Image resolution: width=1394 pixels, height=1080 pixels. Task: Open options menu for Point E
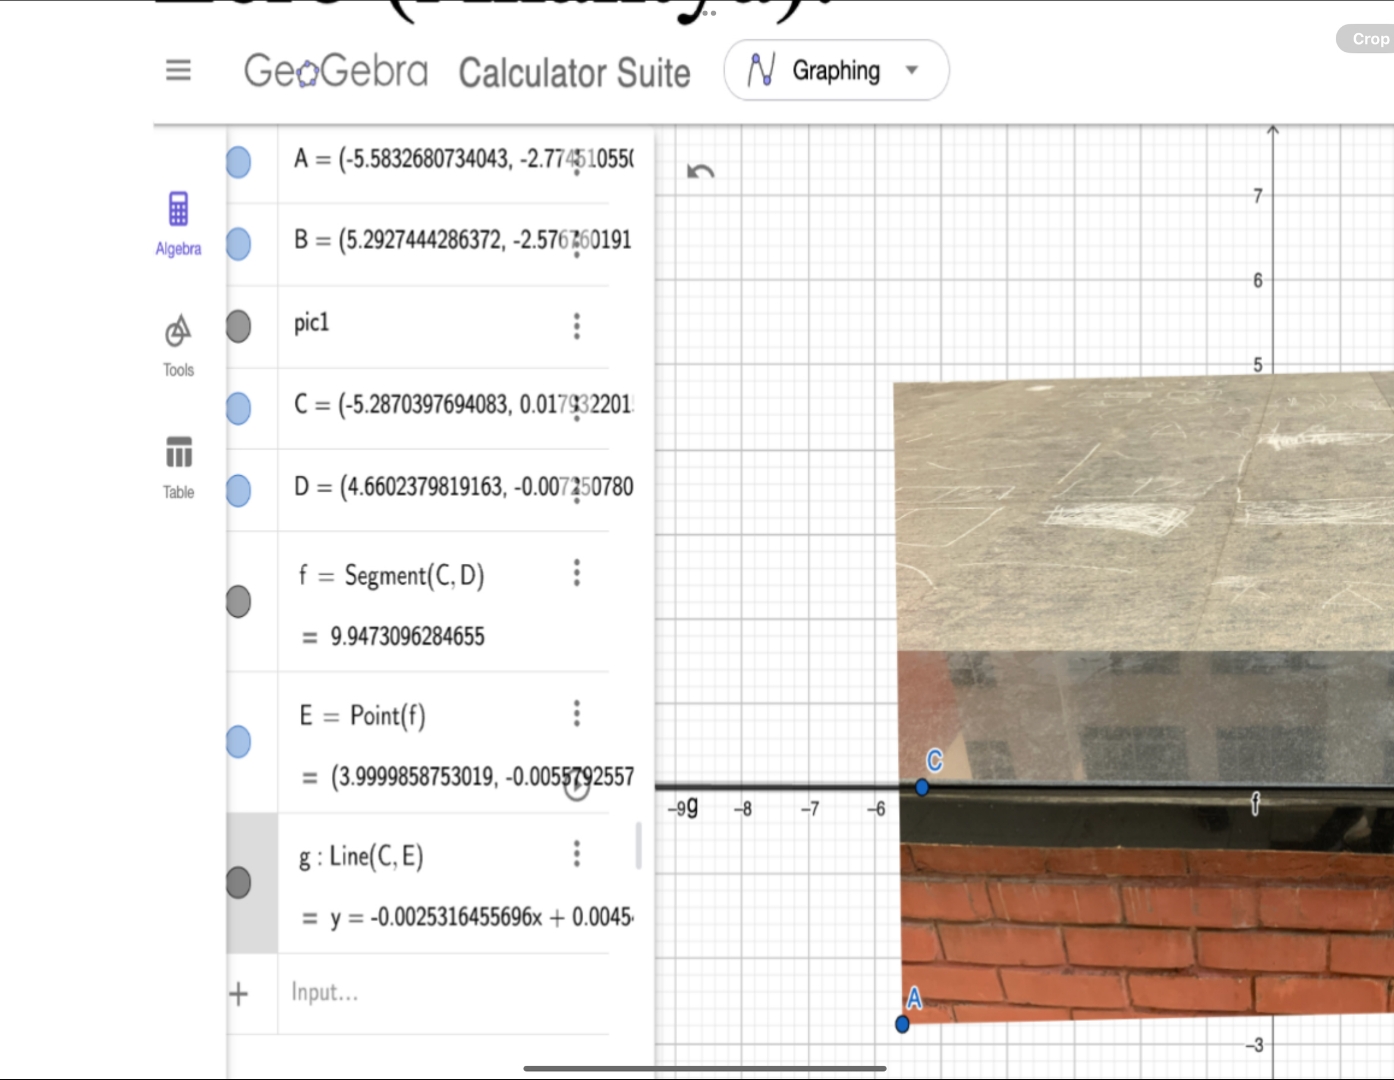(x=577, y=713)
